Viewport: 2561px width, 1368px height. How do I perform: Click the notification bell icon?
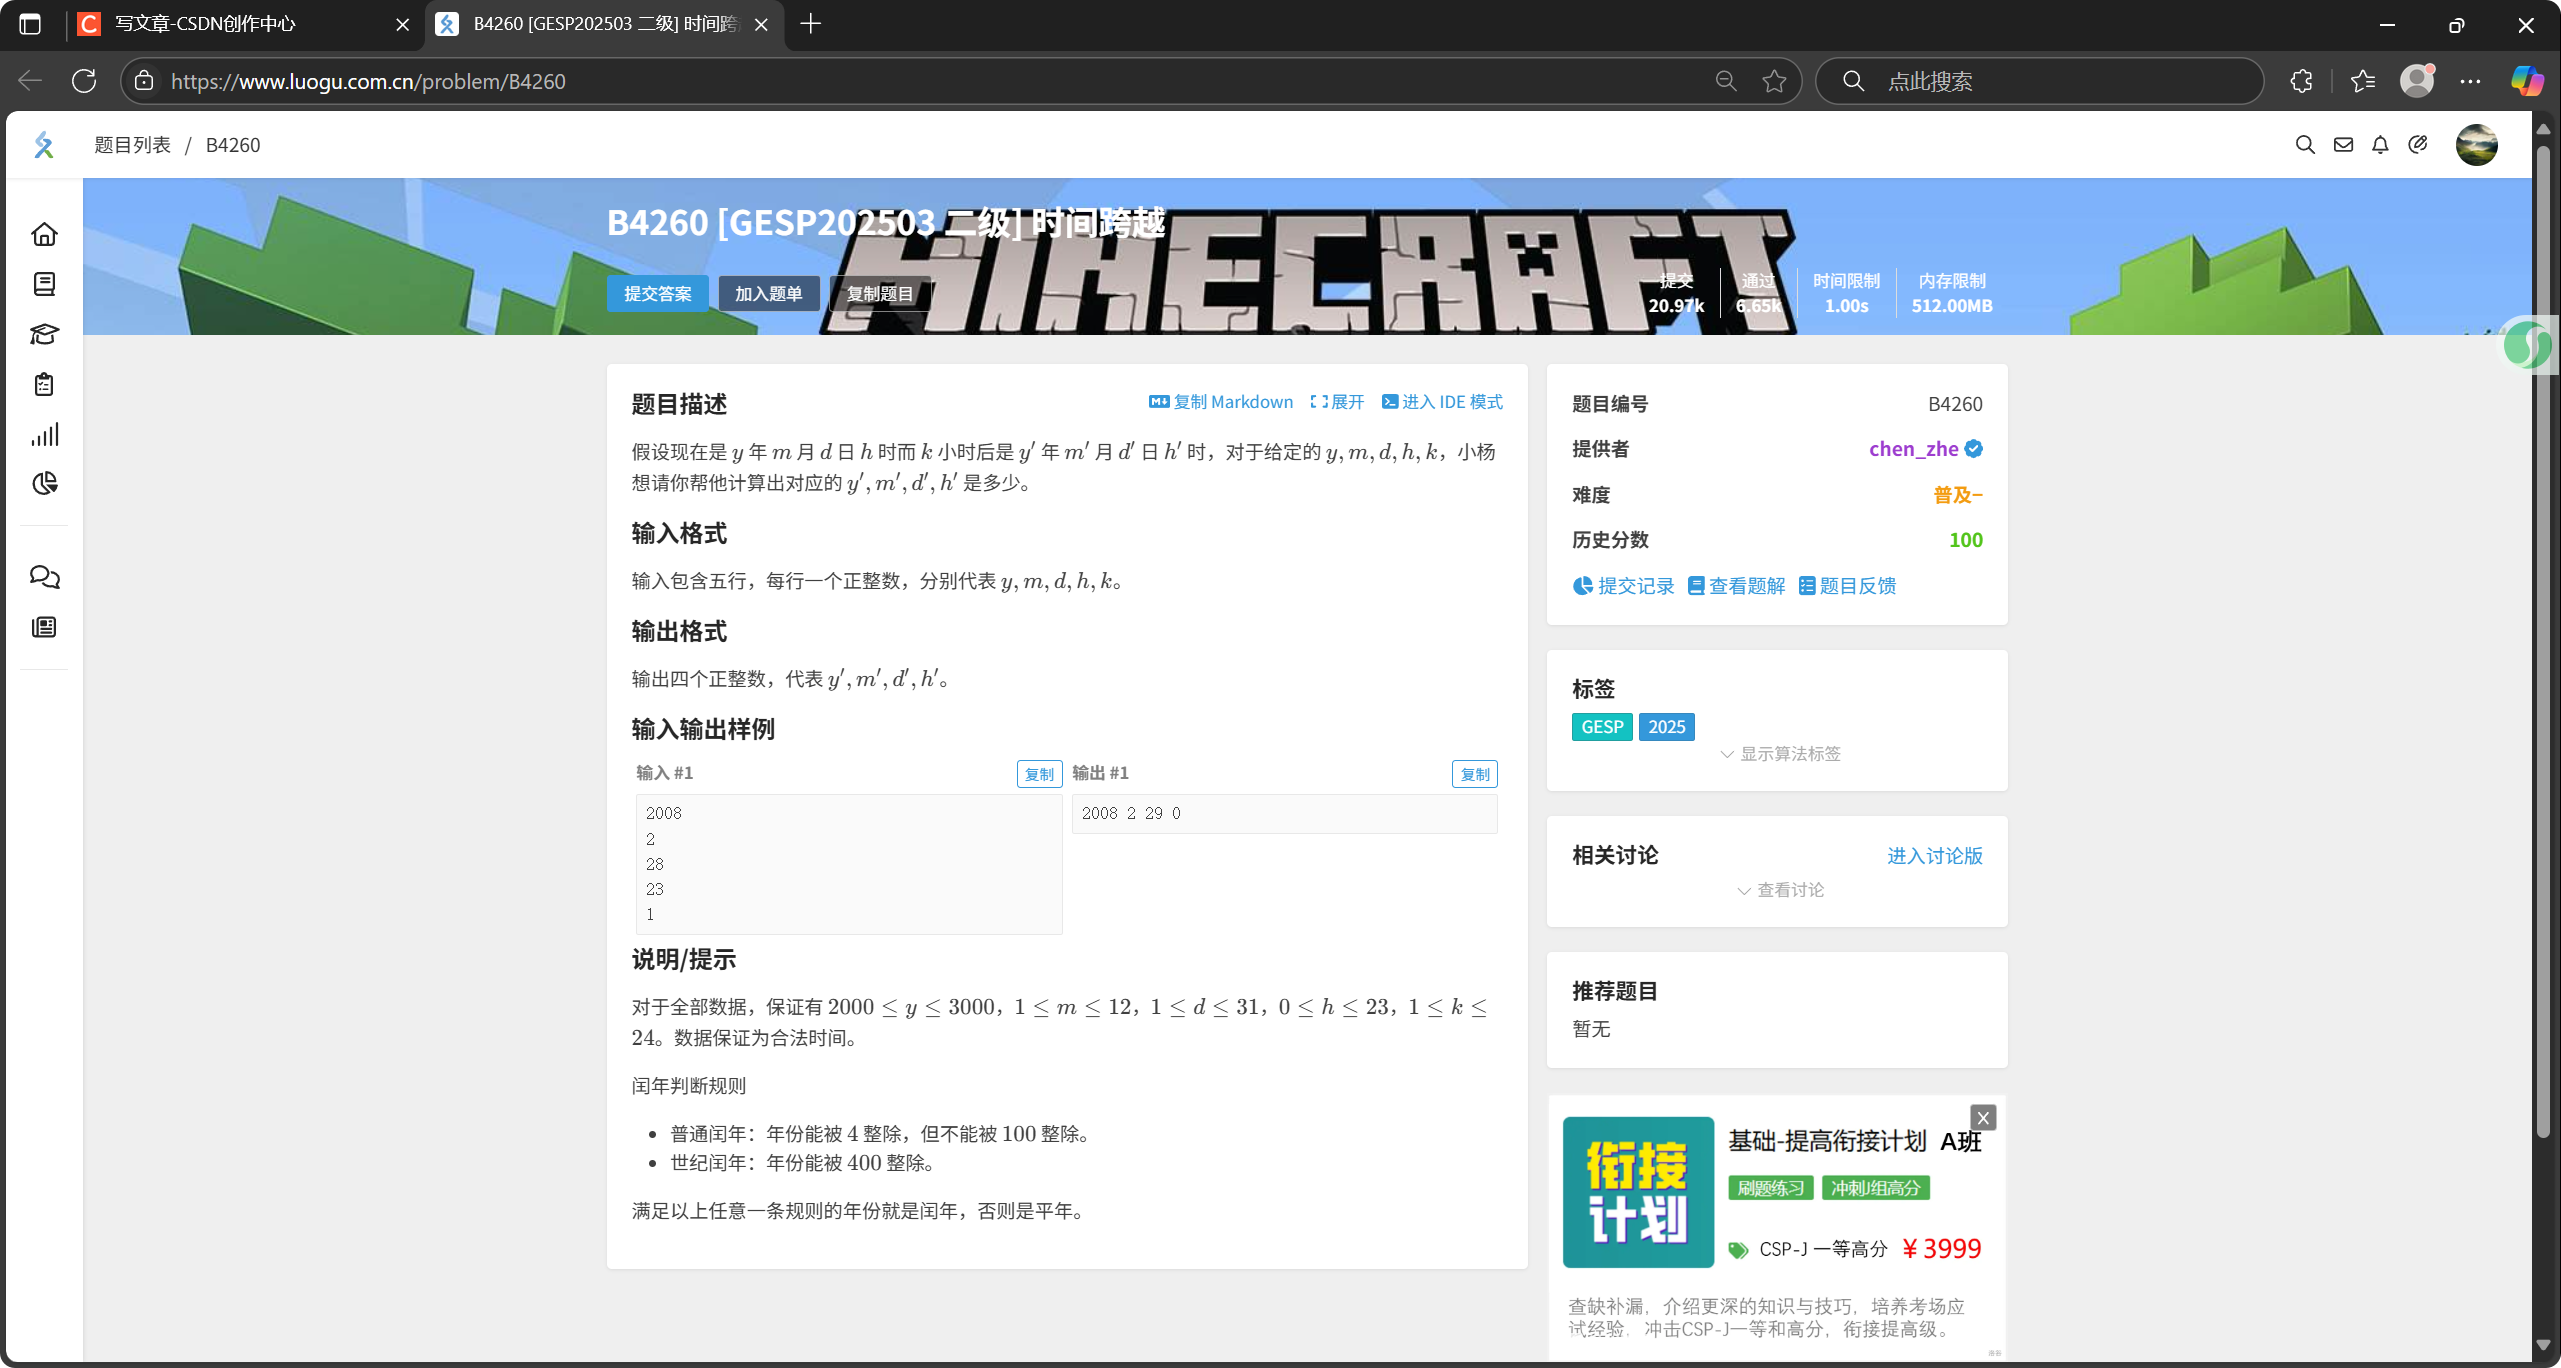2380,145
